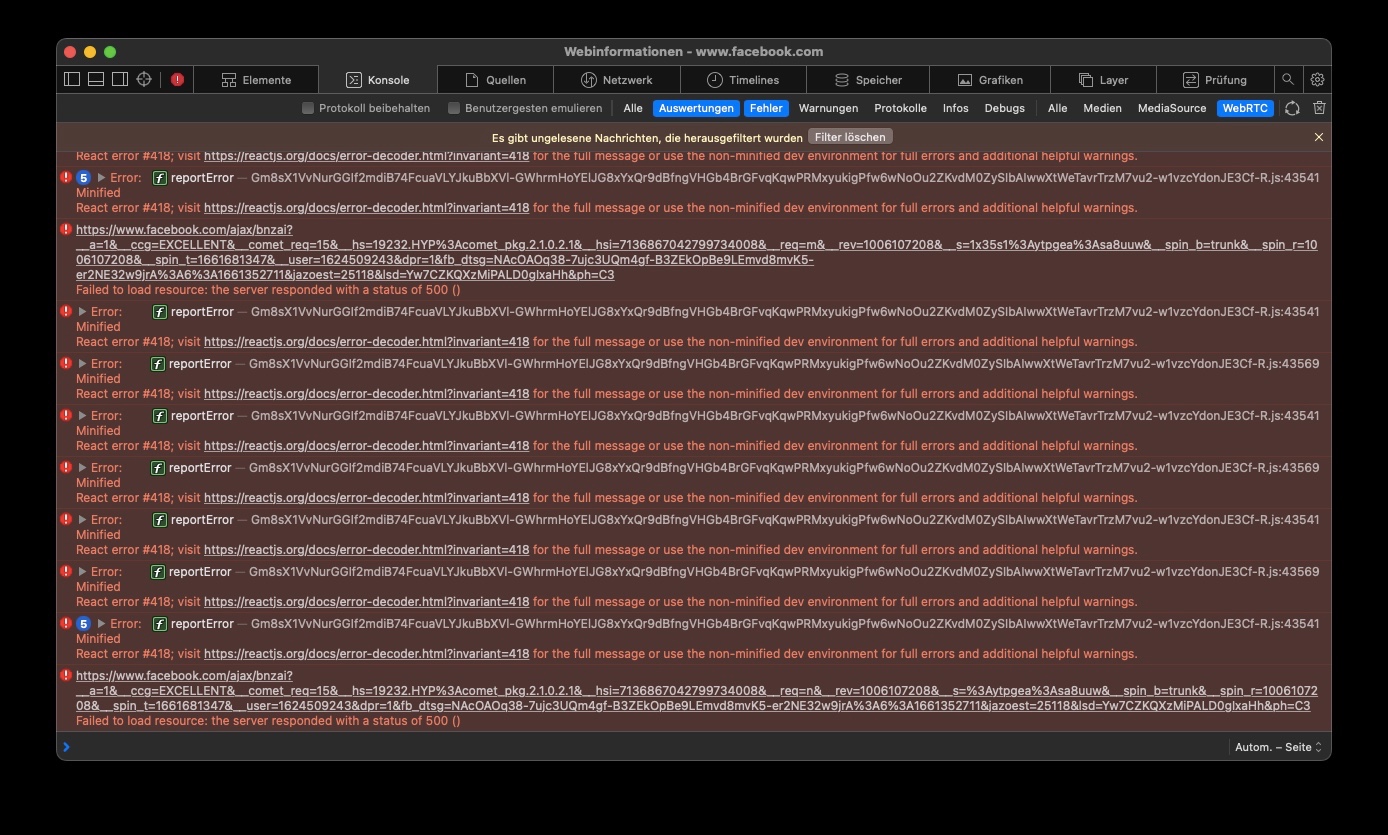Screen dimensions: 1388x835
Task: Clear the console with the trash icon
Action: point(1319,108)
